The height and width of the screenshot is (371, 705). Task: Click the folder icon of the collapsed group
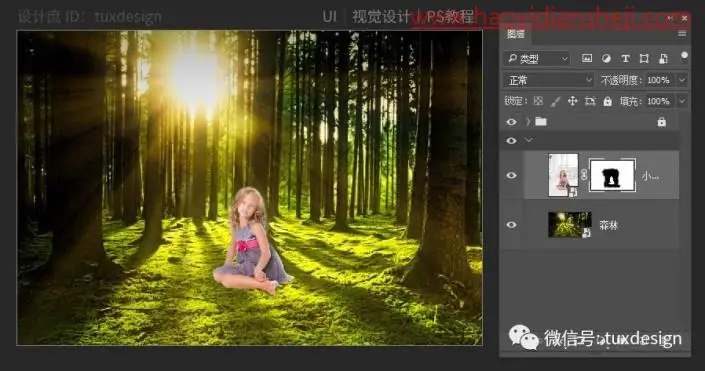541,121
